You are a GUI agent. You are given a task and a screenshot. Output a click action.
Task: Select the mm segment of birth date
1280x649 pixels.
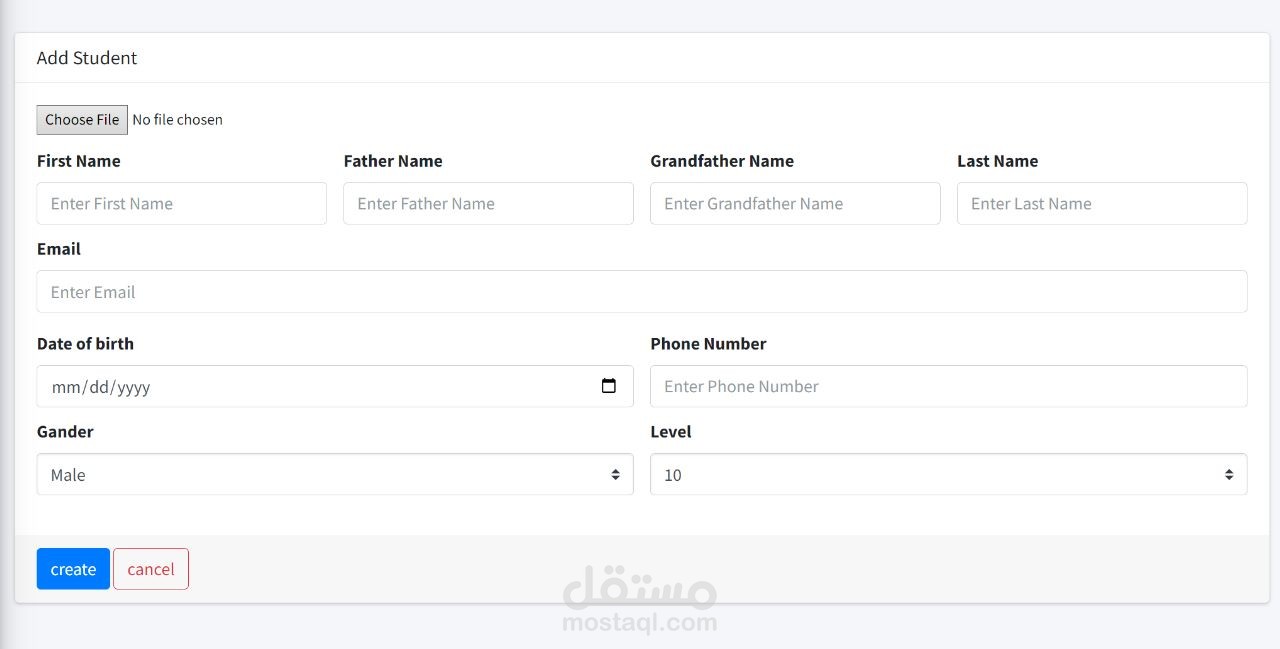[66, 387]
